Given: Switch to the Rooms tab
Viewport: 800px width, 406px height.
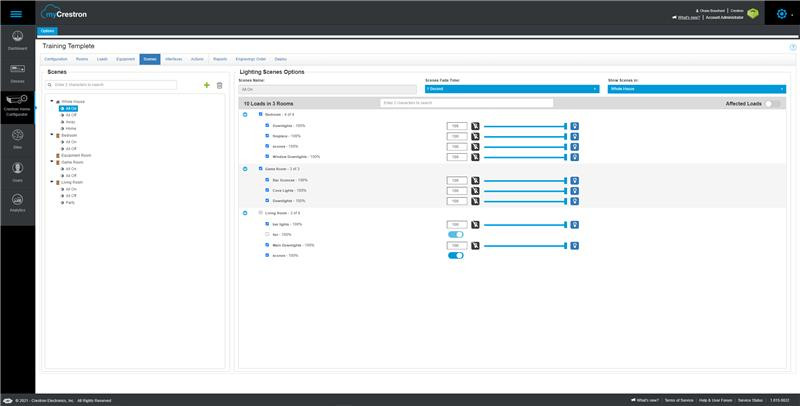Looking at the screenshot, I should point(82,59).
